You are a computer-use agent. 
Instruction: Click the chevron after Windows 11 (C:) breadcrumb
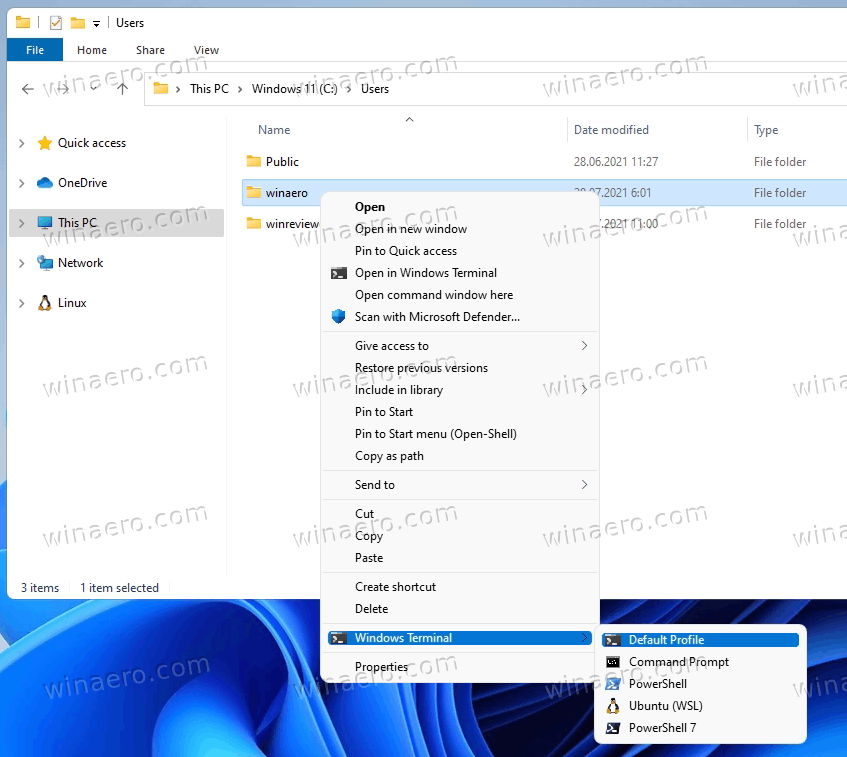pyautogui.click(x=349, y=89)
